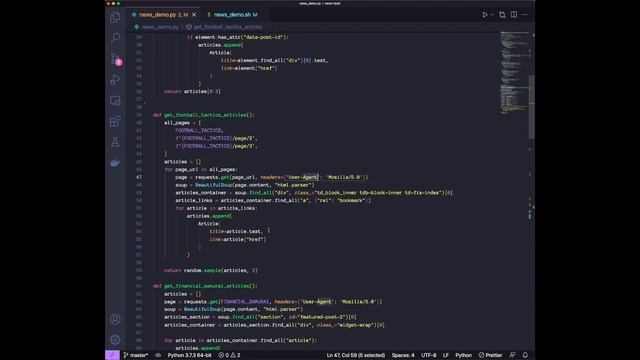The width and height of the screenshot is (640, 360).
Task: Open the remote window indicator in status bar
Action: [x=112, y=355]
